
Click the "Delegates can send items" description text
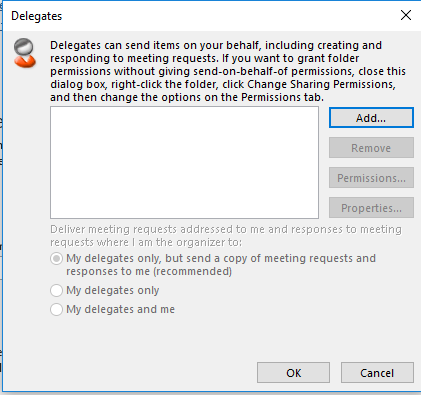point(228,71)
